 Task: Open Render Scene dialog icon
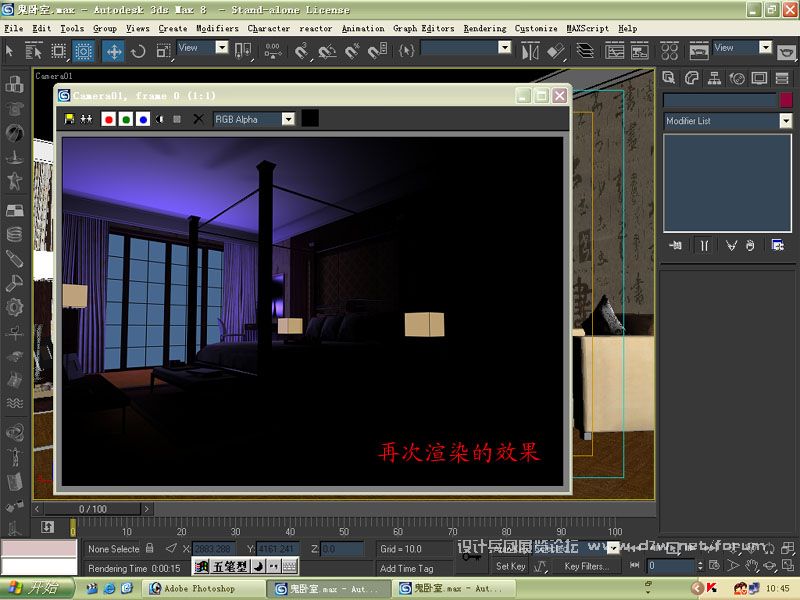click(698, 51)
